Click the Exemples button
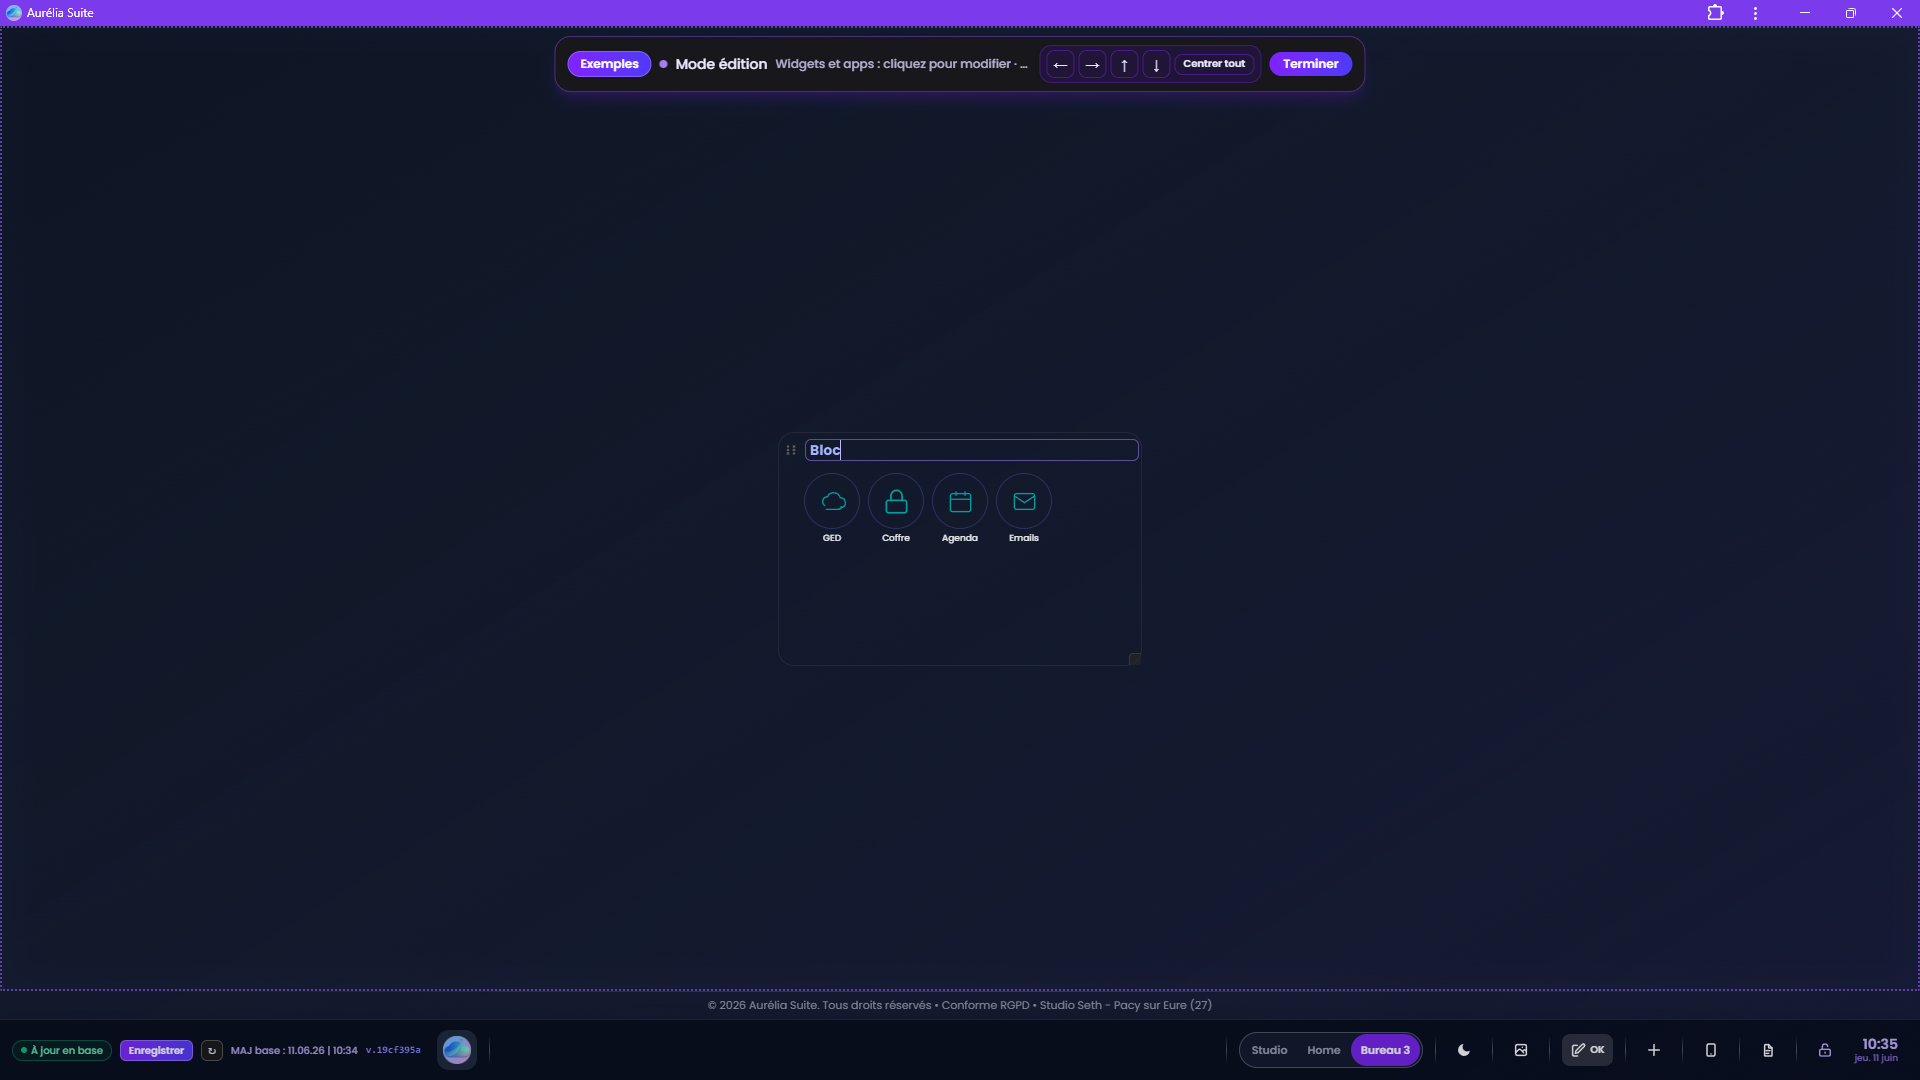1920x1080 pixels. point(609,64)
